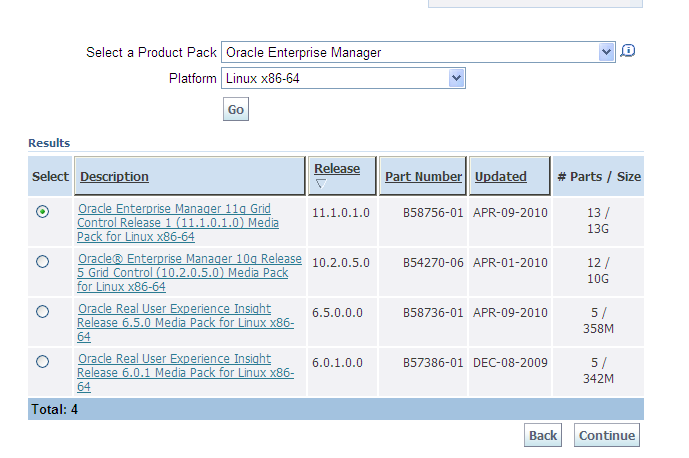Click the # Parts / Size column header
Viewport: 689px width, 458px height.
[599, 177]
